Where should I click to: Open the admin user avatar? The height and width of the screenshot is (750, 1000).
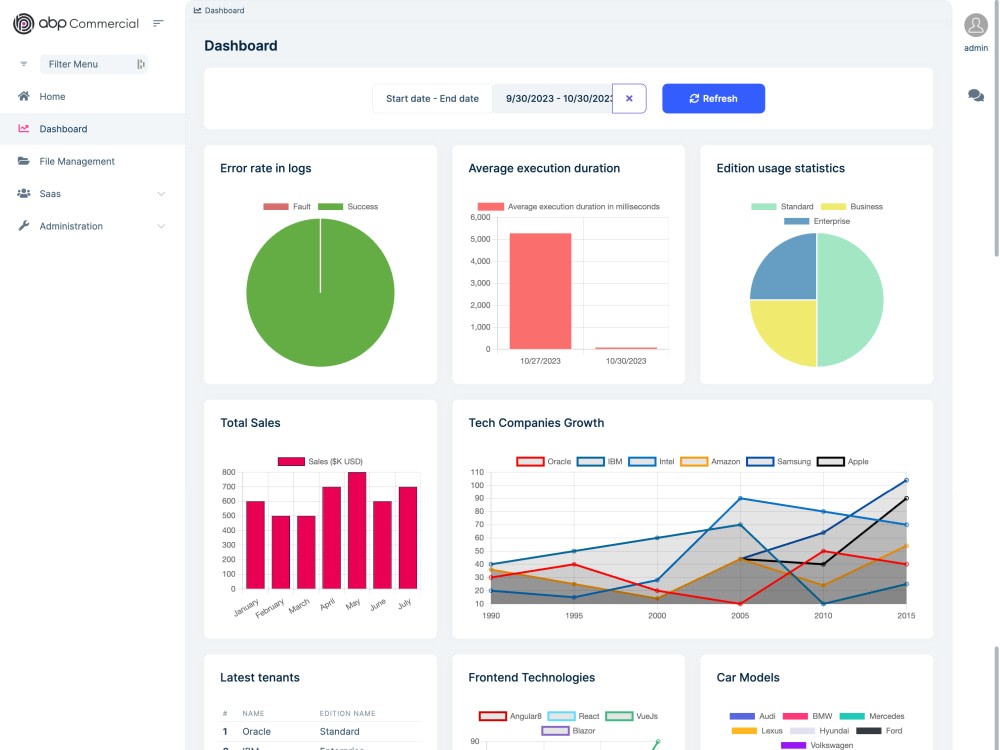pyautogui.click(x=976, y=26)
